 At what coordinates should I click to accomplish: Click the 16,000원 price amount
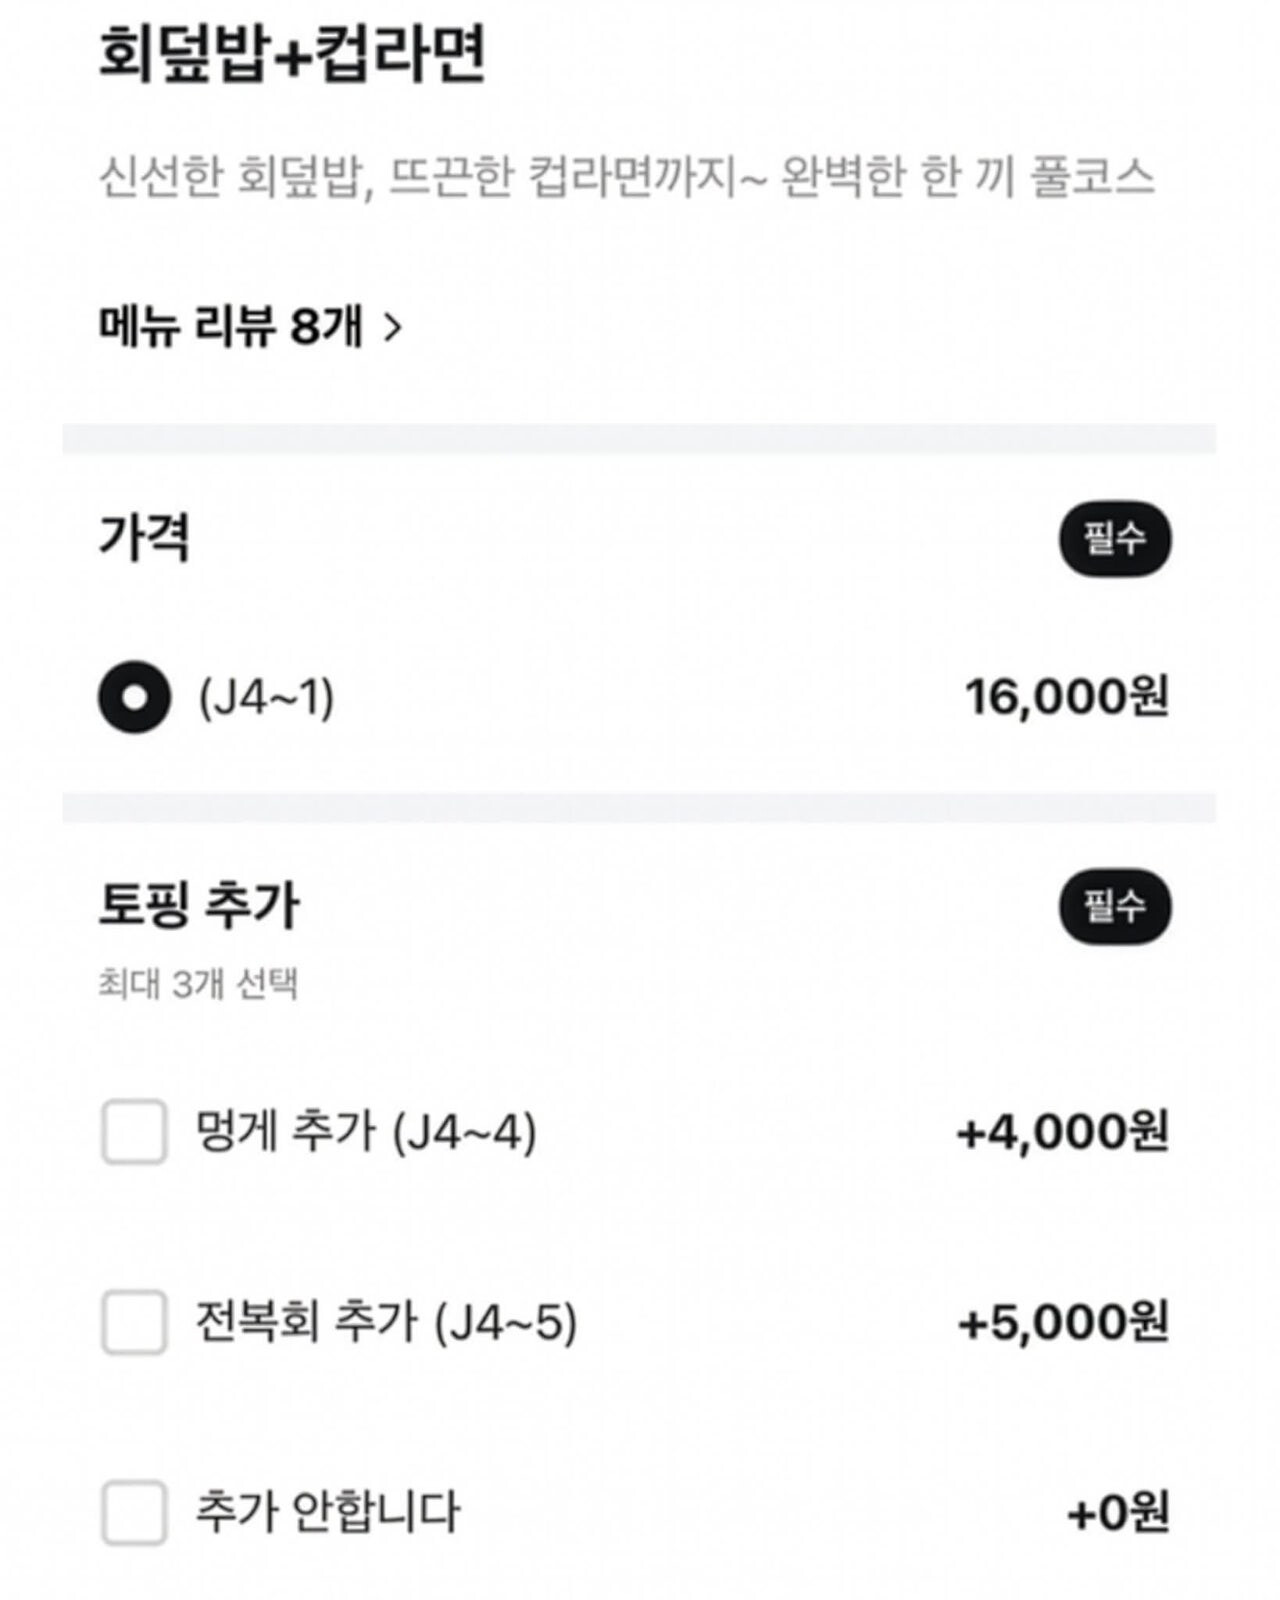click(1066, 697)
